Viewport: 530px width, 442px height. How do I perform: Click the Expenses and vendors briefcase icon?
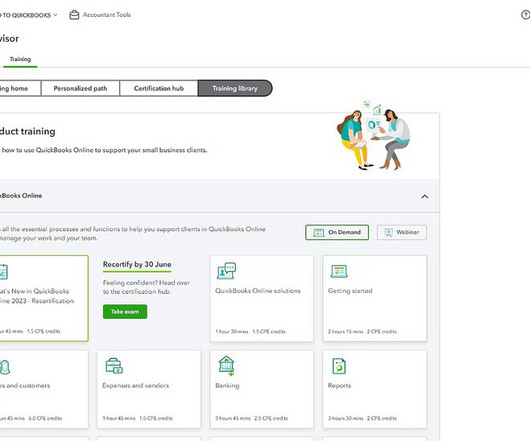tap(114, 366)
